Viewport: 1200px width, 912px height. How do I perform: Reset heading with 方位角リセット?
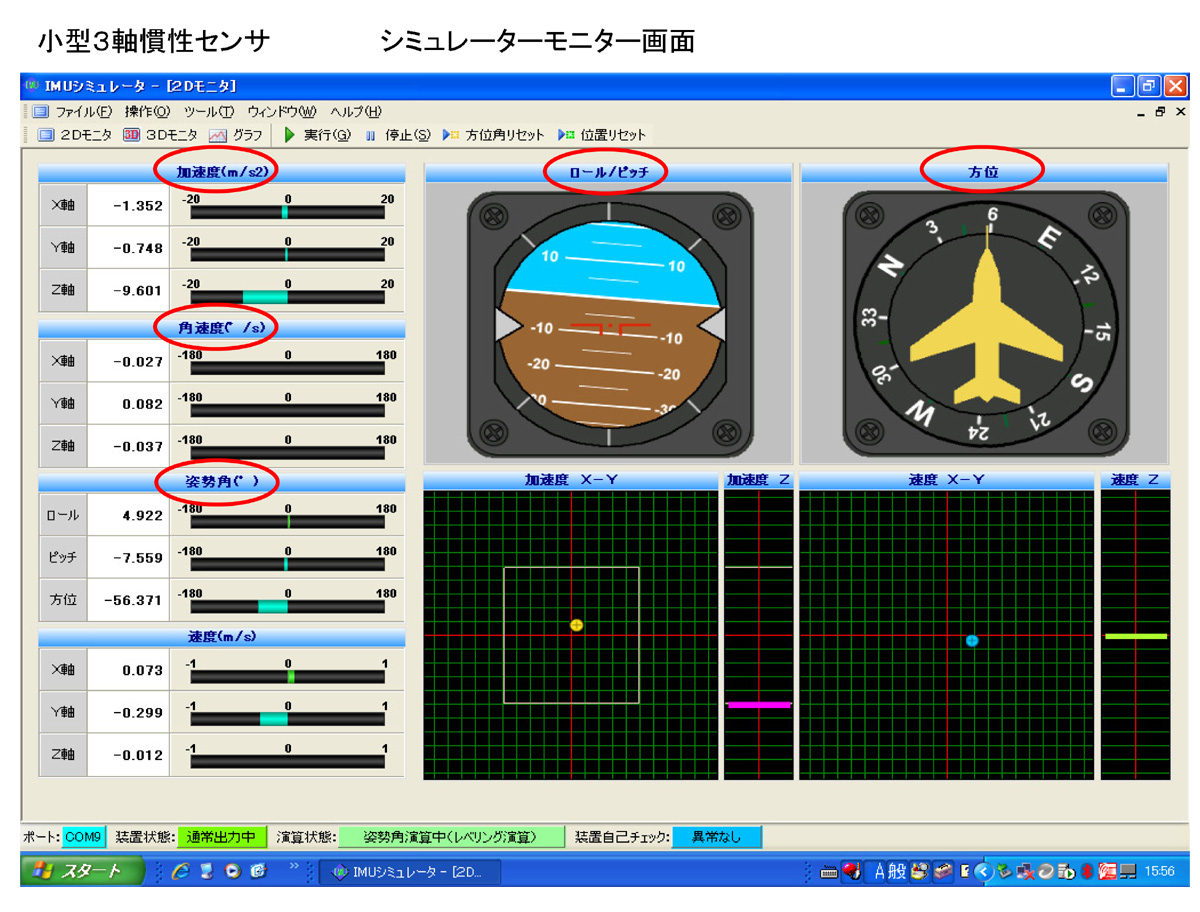[x=495, y=135]
